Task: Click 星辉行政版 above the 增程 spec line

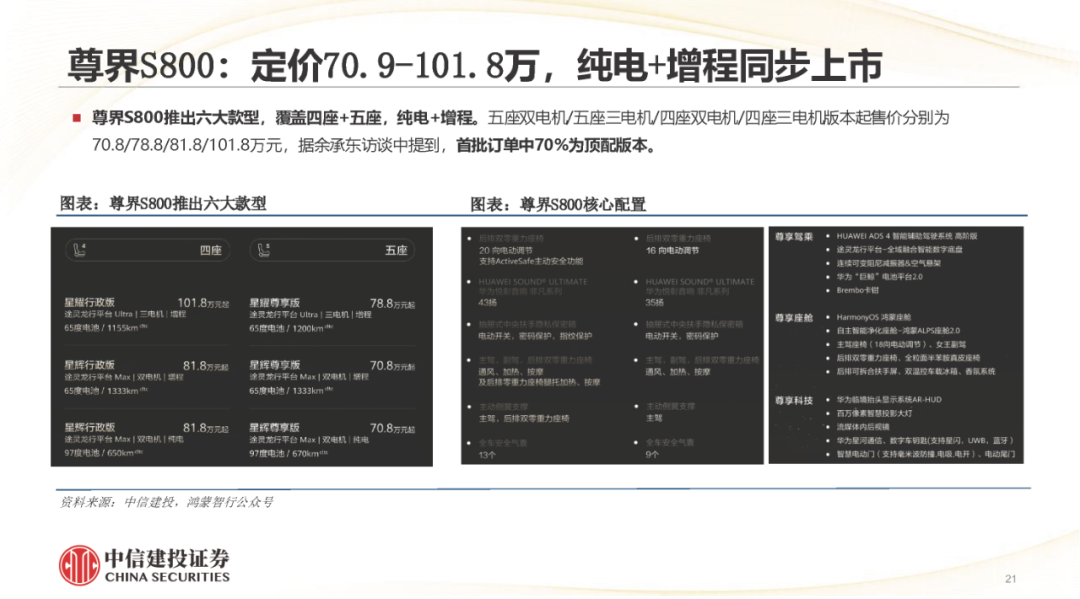Action: [90, 365]
